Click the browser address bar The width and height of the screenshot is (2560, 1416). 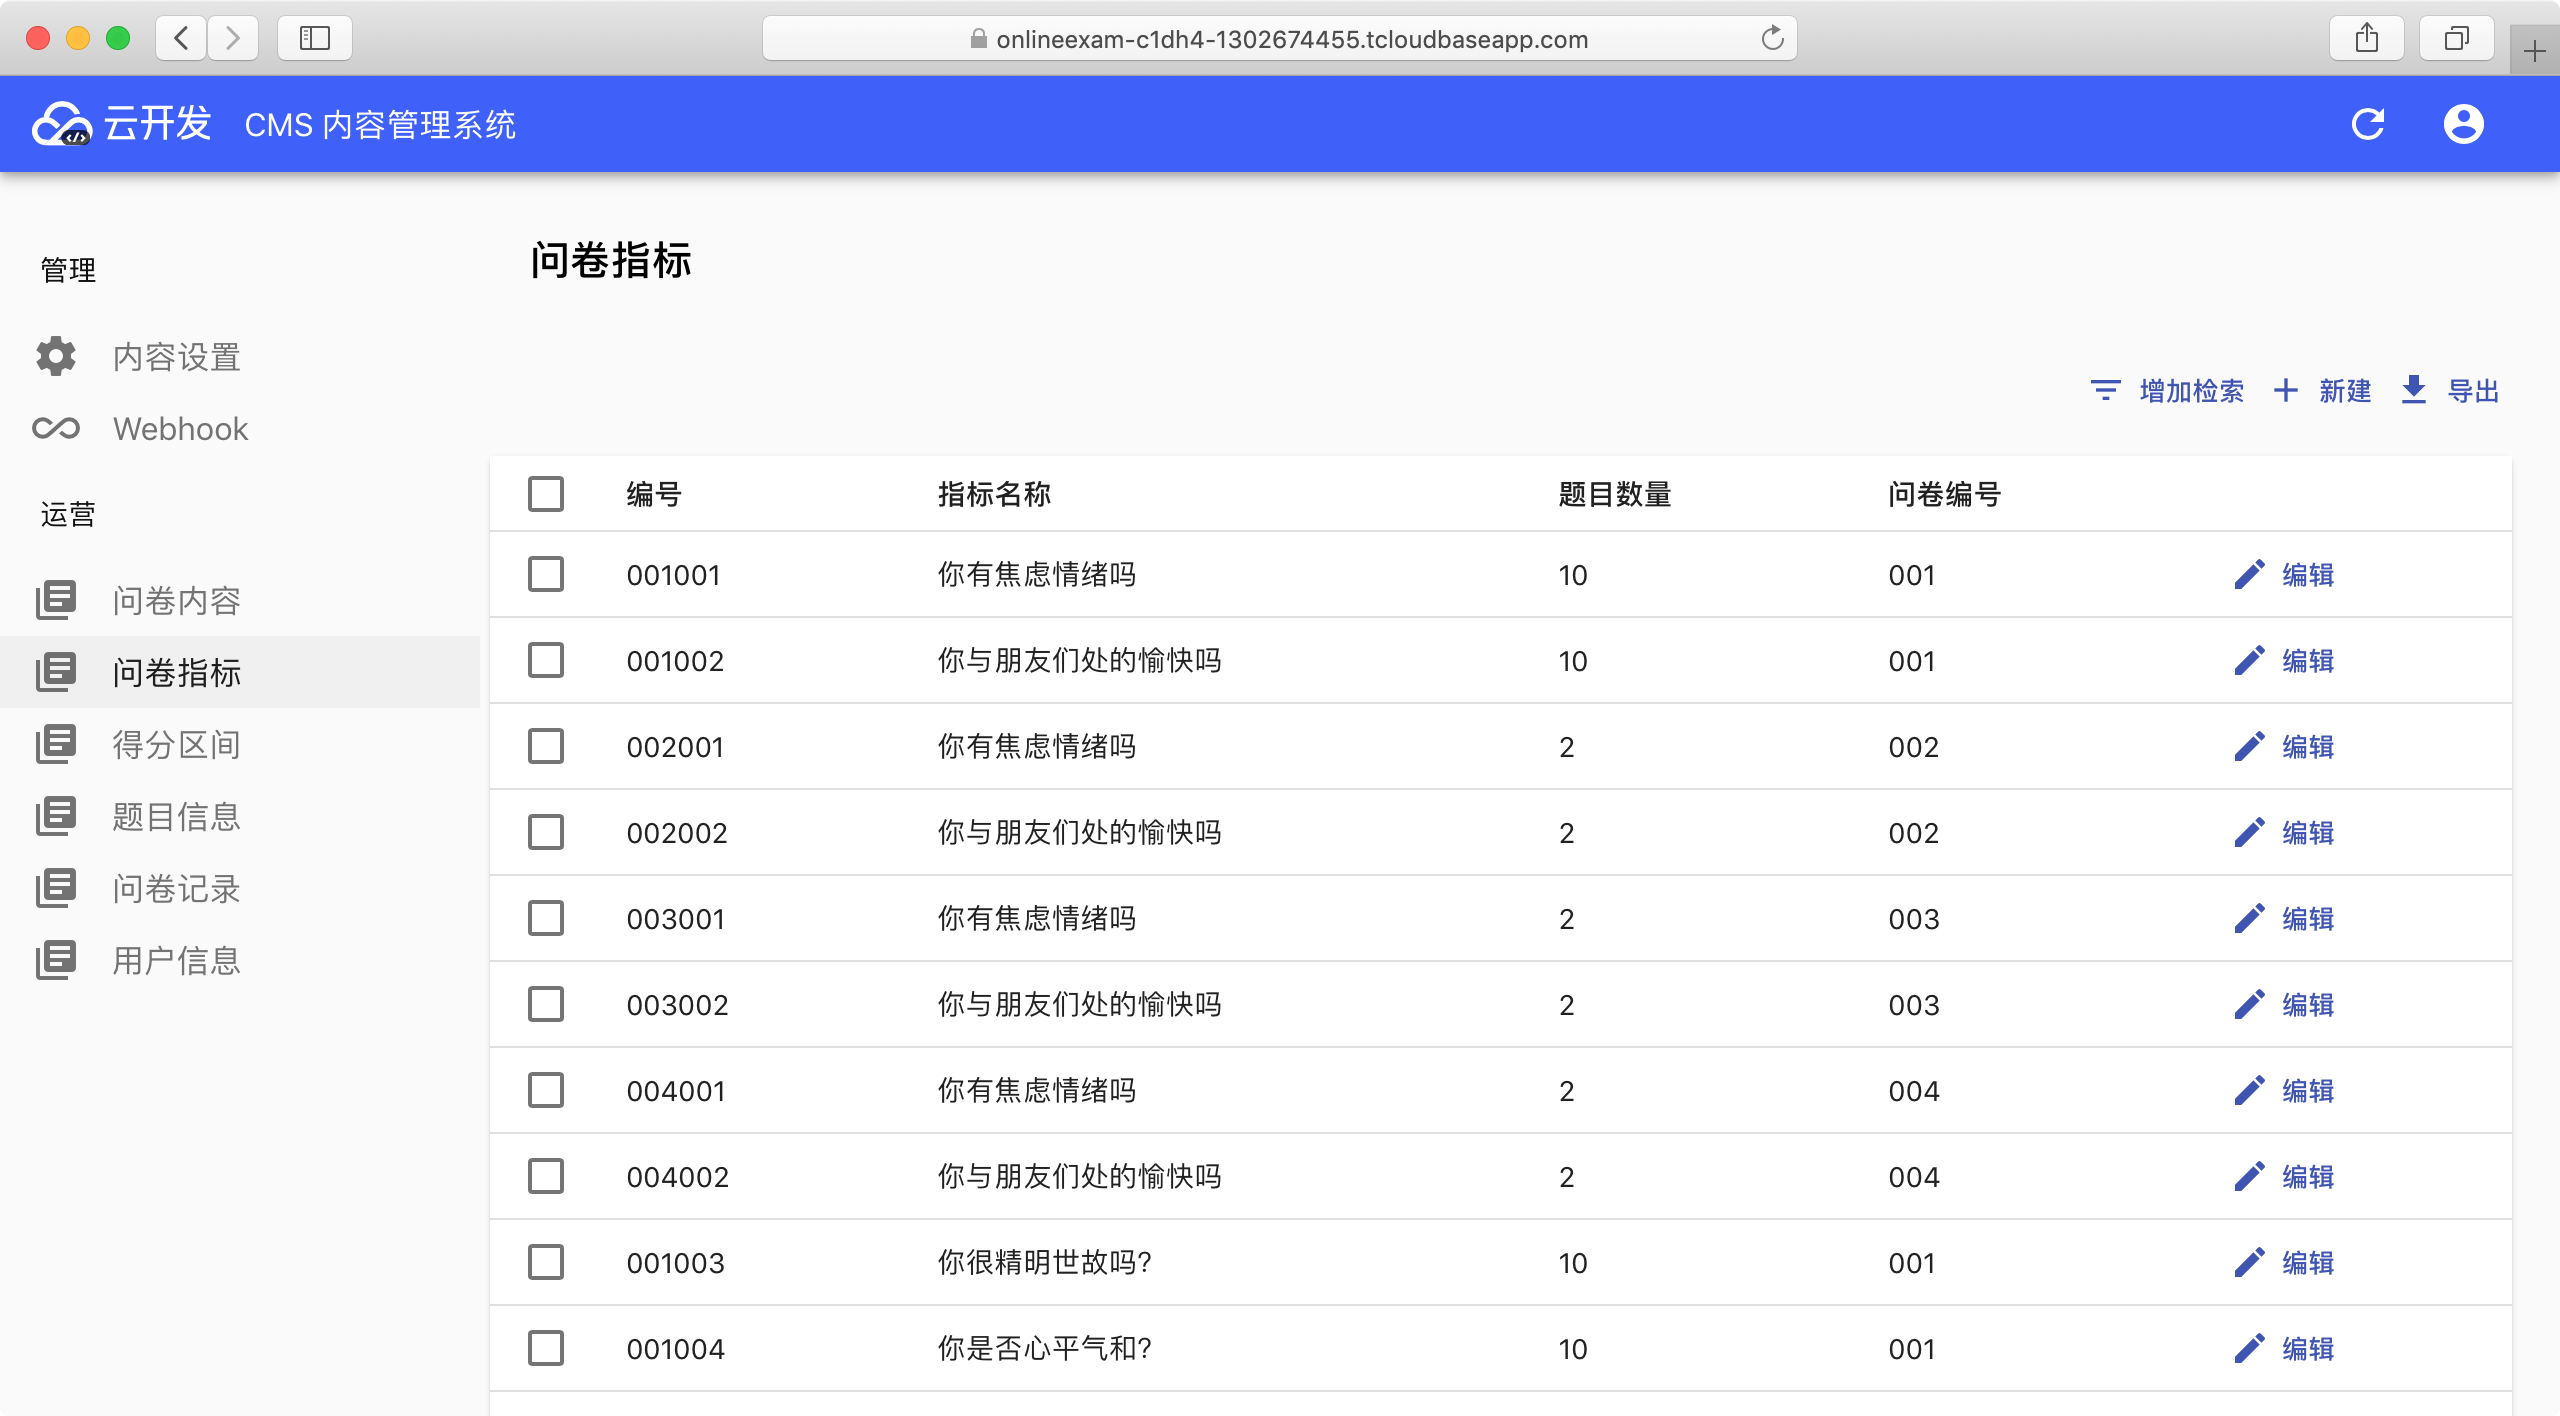[x=1280, y=39]
